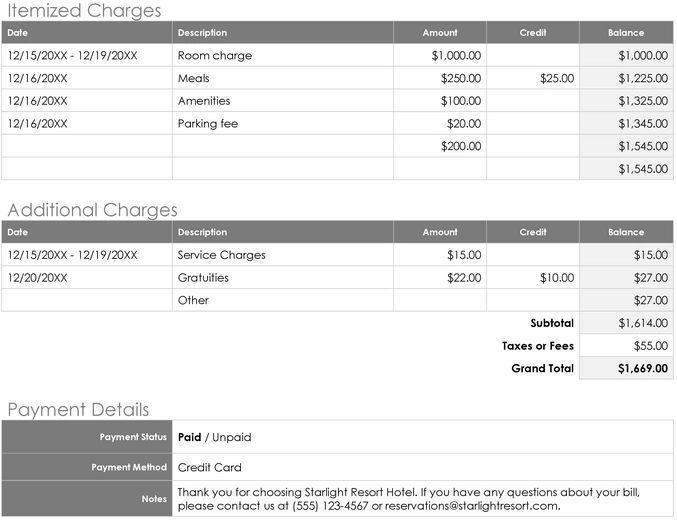
Task: Click the $200.00 amount cell
Action: [440, 146]
